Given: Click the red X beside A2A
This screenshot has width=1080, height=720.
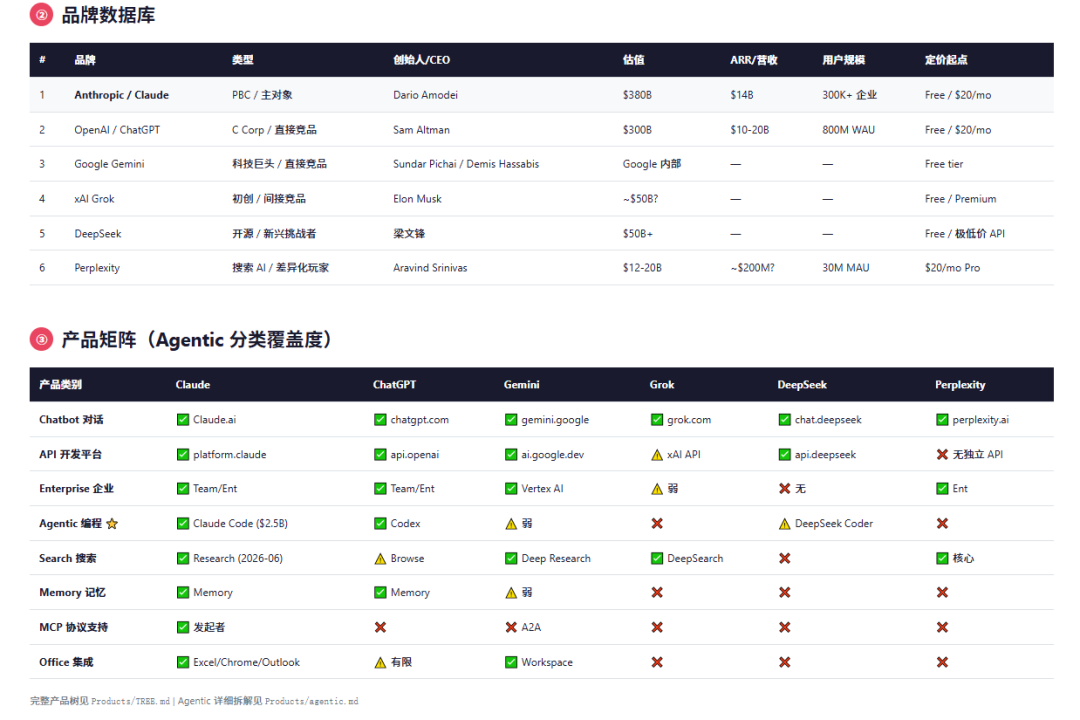Looking at the screenshot, I should point(511,627).
